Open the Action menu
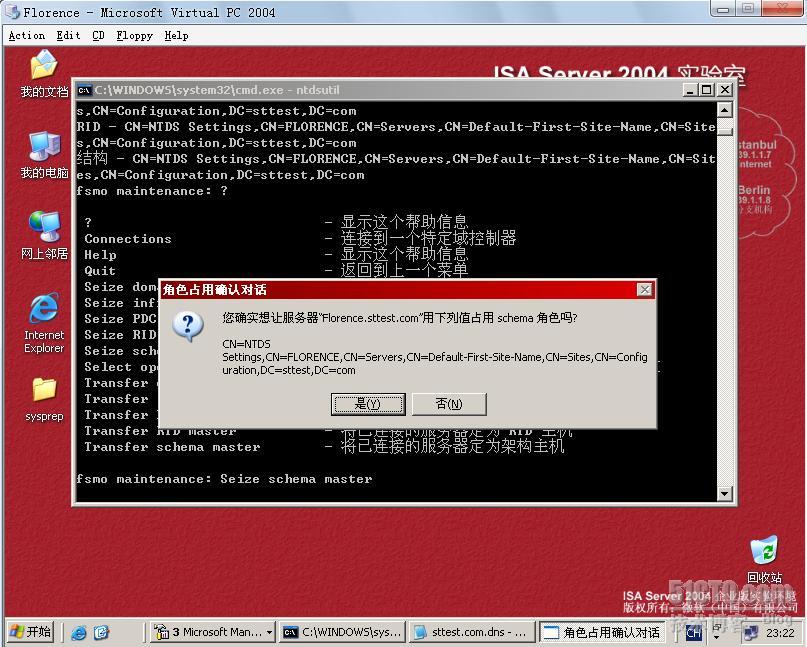Viewport: 807px width, 647px height. tap(27, 36)
